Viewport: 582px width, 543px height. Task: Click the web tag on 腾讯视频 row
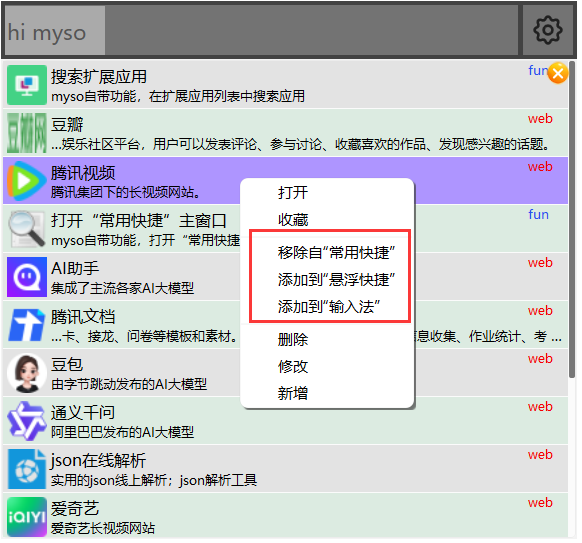click(x=540, y=167)
